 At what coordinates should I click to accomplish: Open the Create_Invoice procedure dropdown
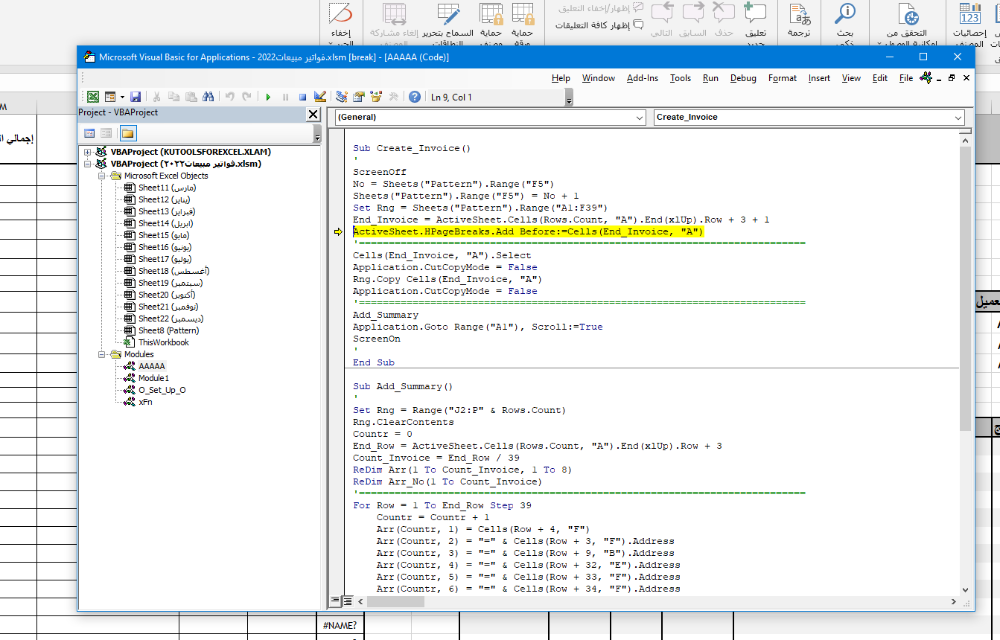click(x=959, y=117)
